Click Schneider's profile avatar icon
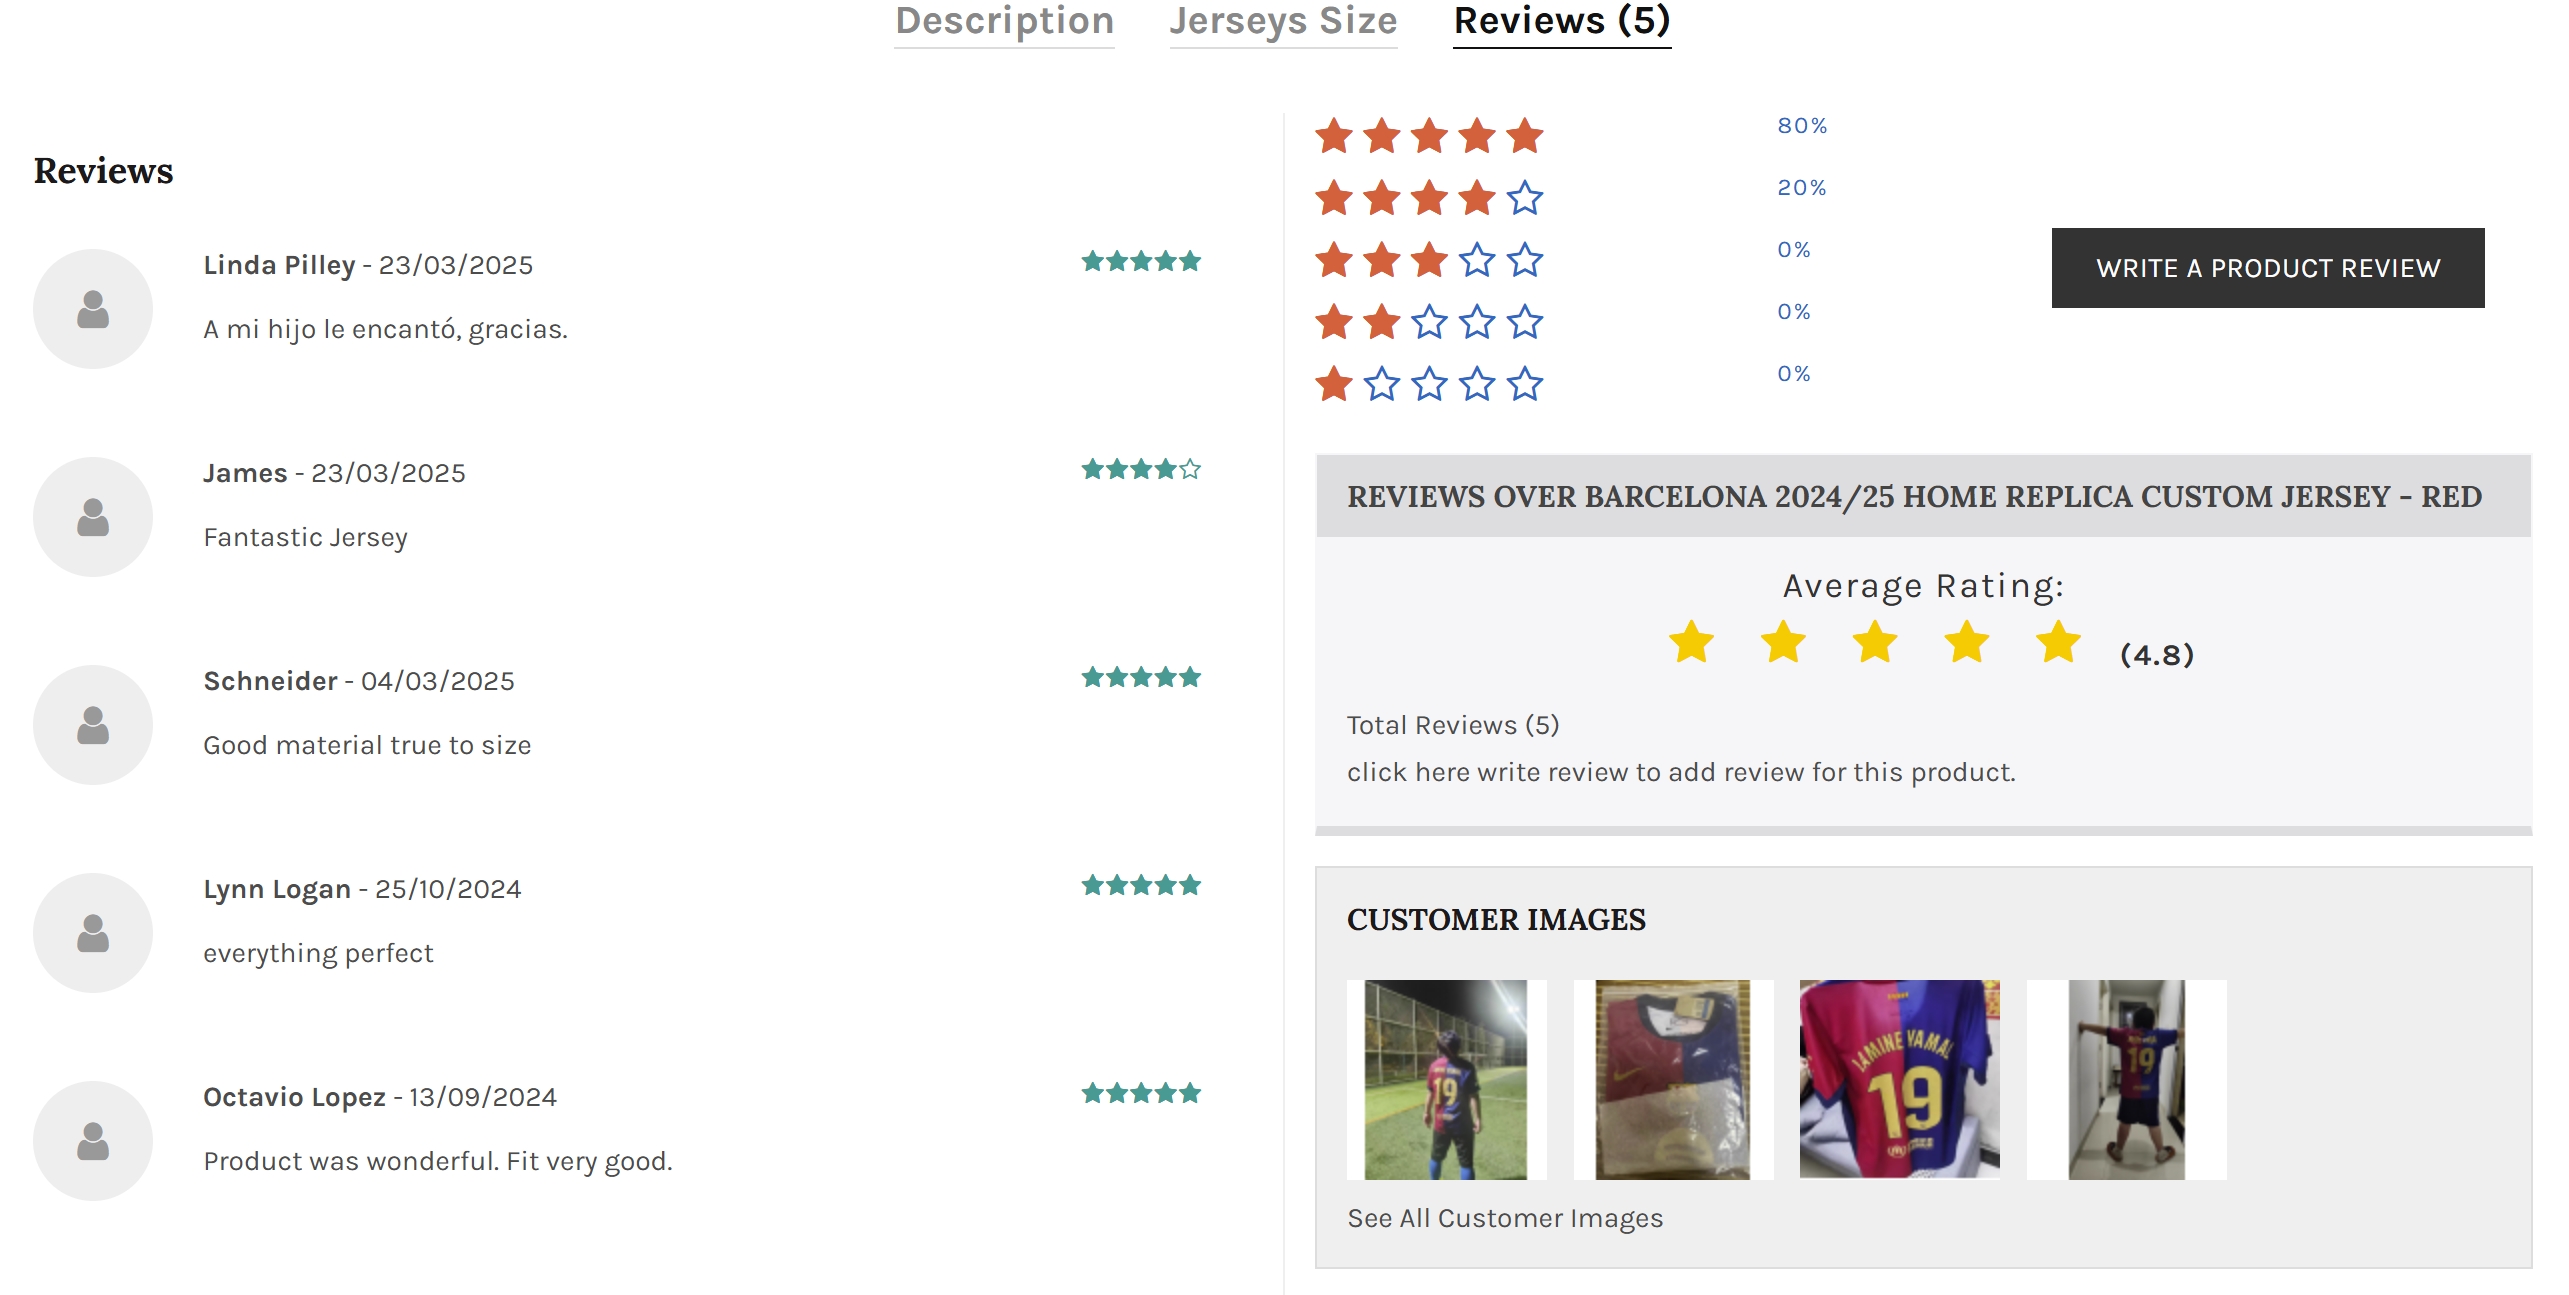Screen dimensions: 2569x1295 click(93, 725)
